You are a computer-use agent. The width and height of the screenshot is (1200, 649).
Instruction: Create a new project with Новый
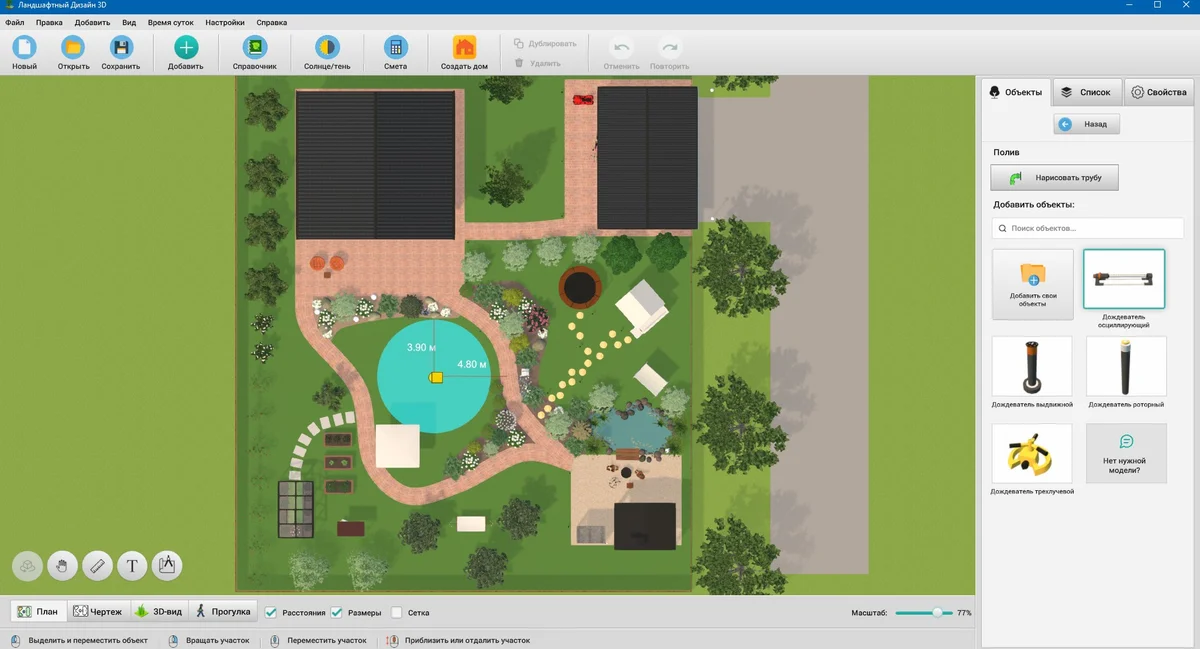(24, 52)
